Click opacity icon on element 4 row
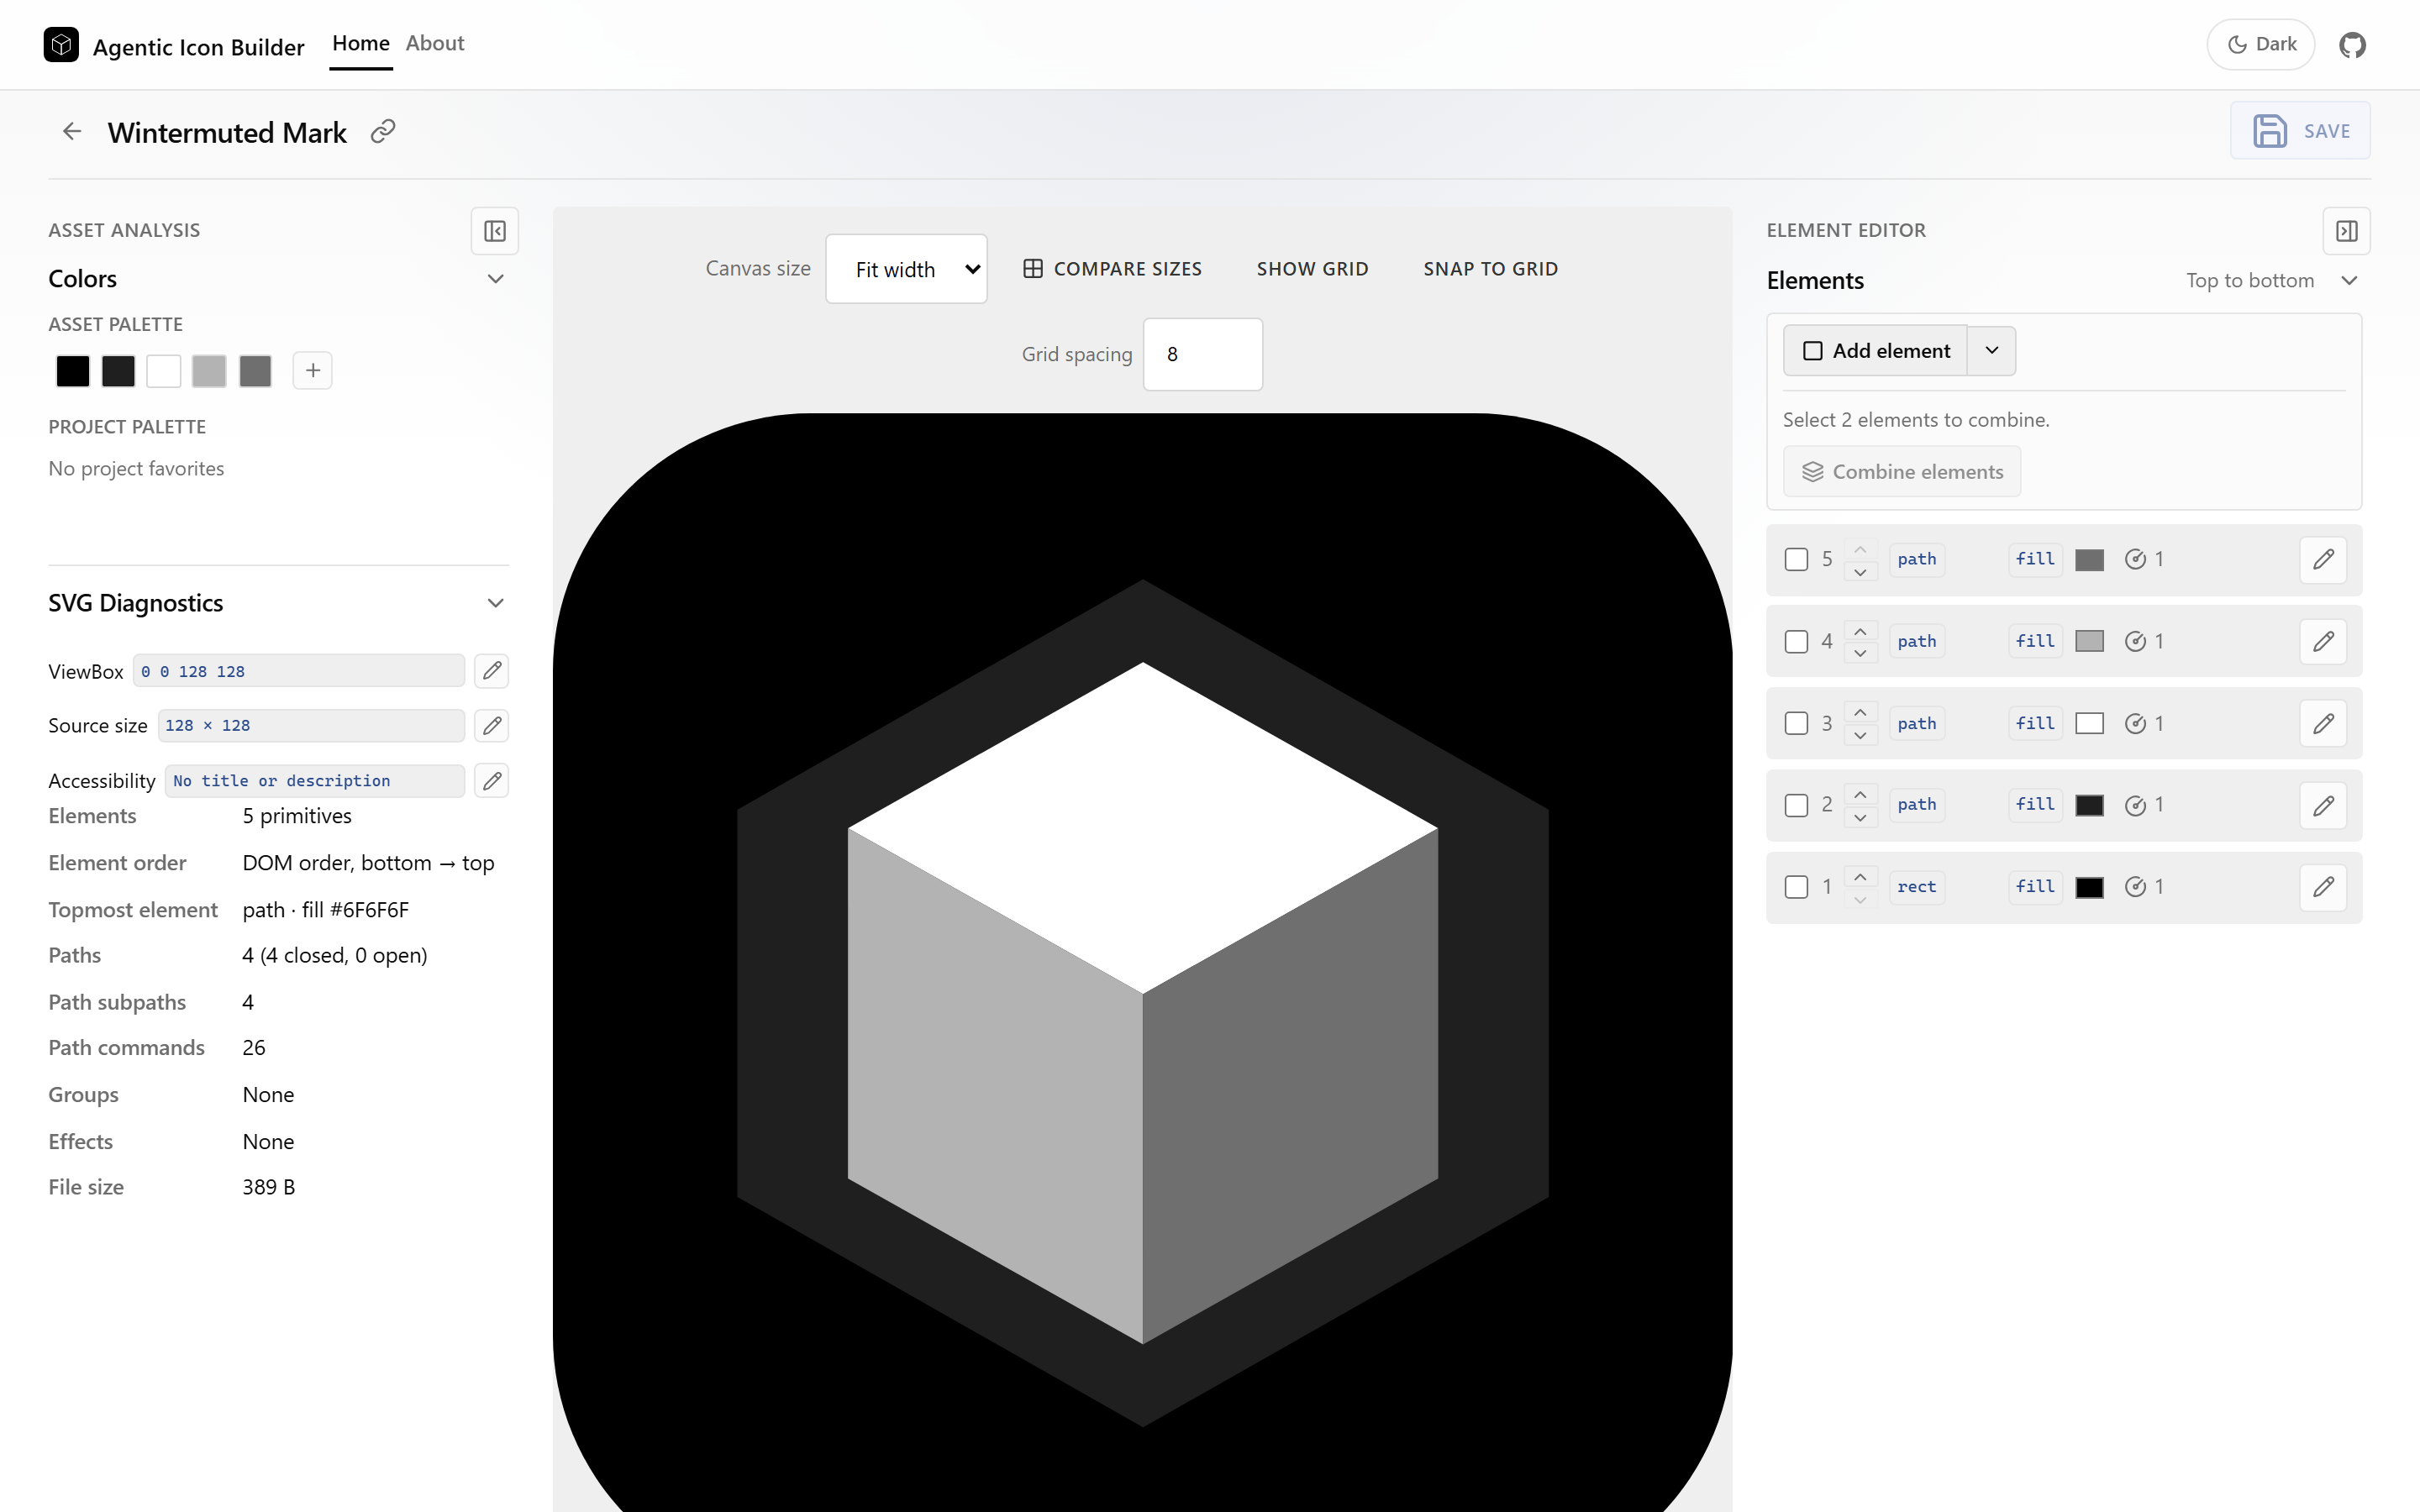This screenshot has width=2420, height=1512. [x=2135, y=641]
